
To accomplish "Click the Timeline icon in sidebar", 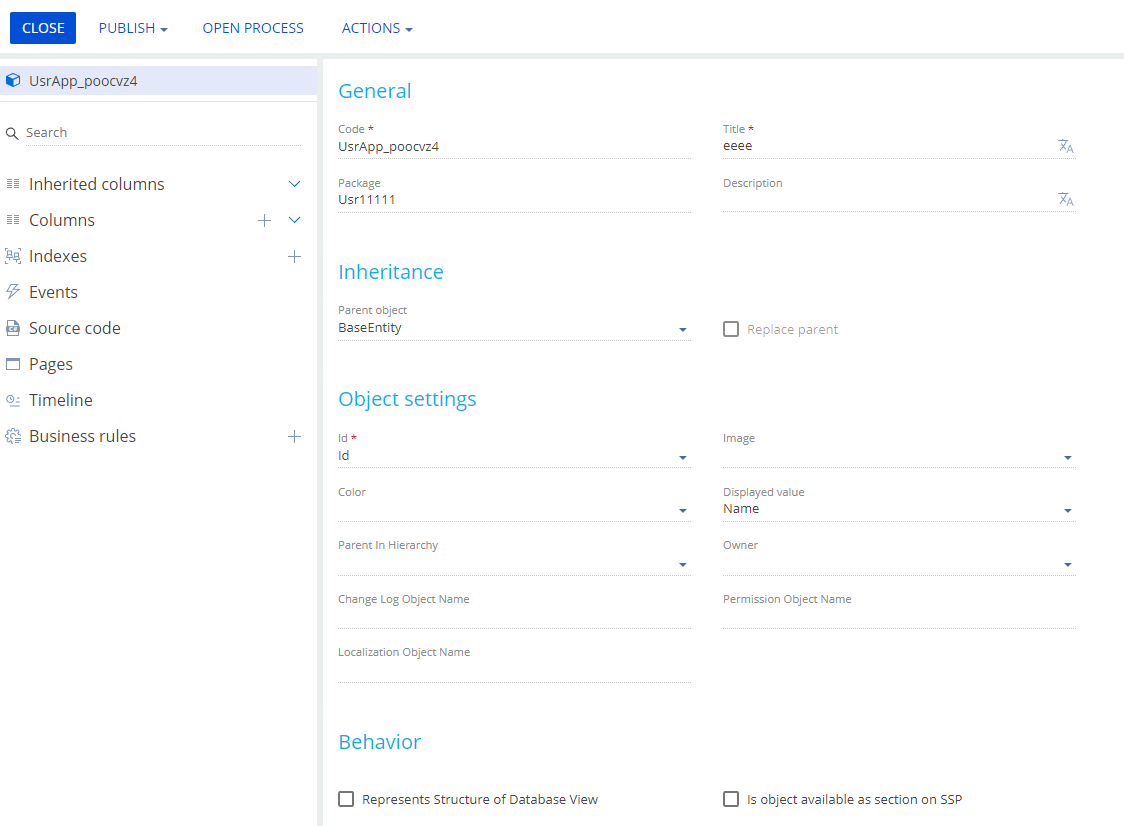I will pos(13,400).
